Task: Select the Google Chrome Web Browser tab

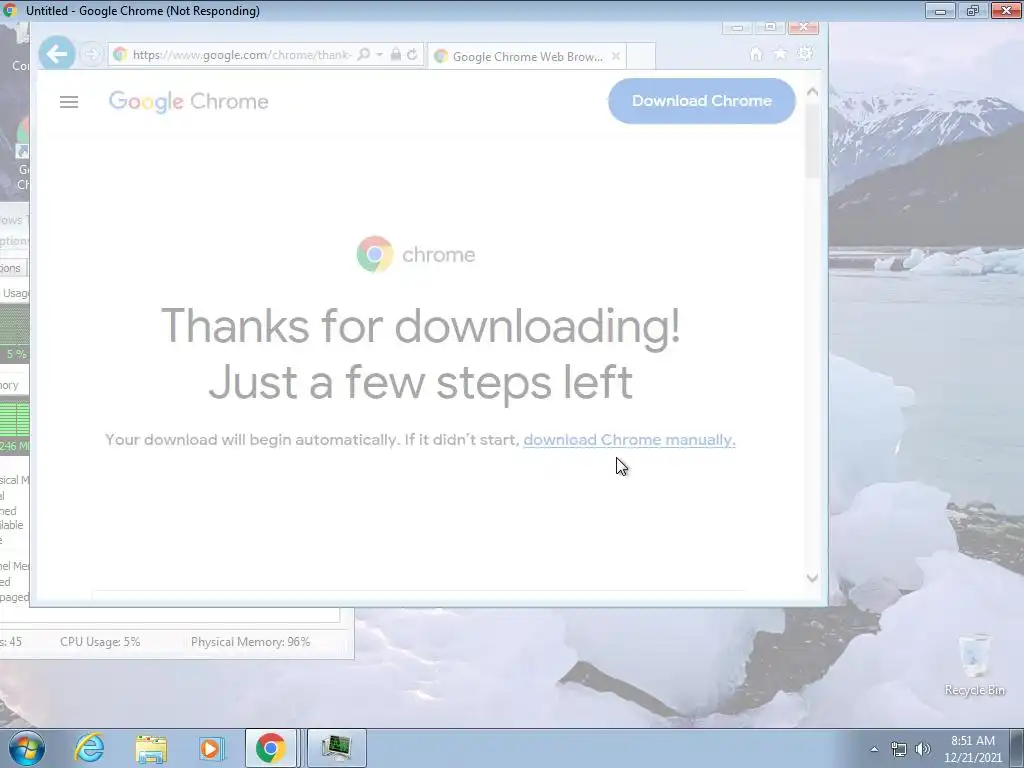Action: point(526,56)
